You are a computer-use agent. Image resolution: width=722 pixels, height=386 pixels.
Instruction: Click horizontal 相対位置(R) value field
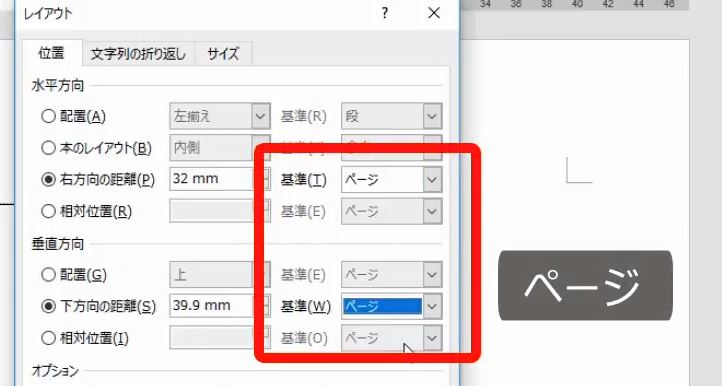click(x=212, y=211)
